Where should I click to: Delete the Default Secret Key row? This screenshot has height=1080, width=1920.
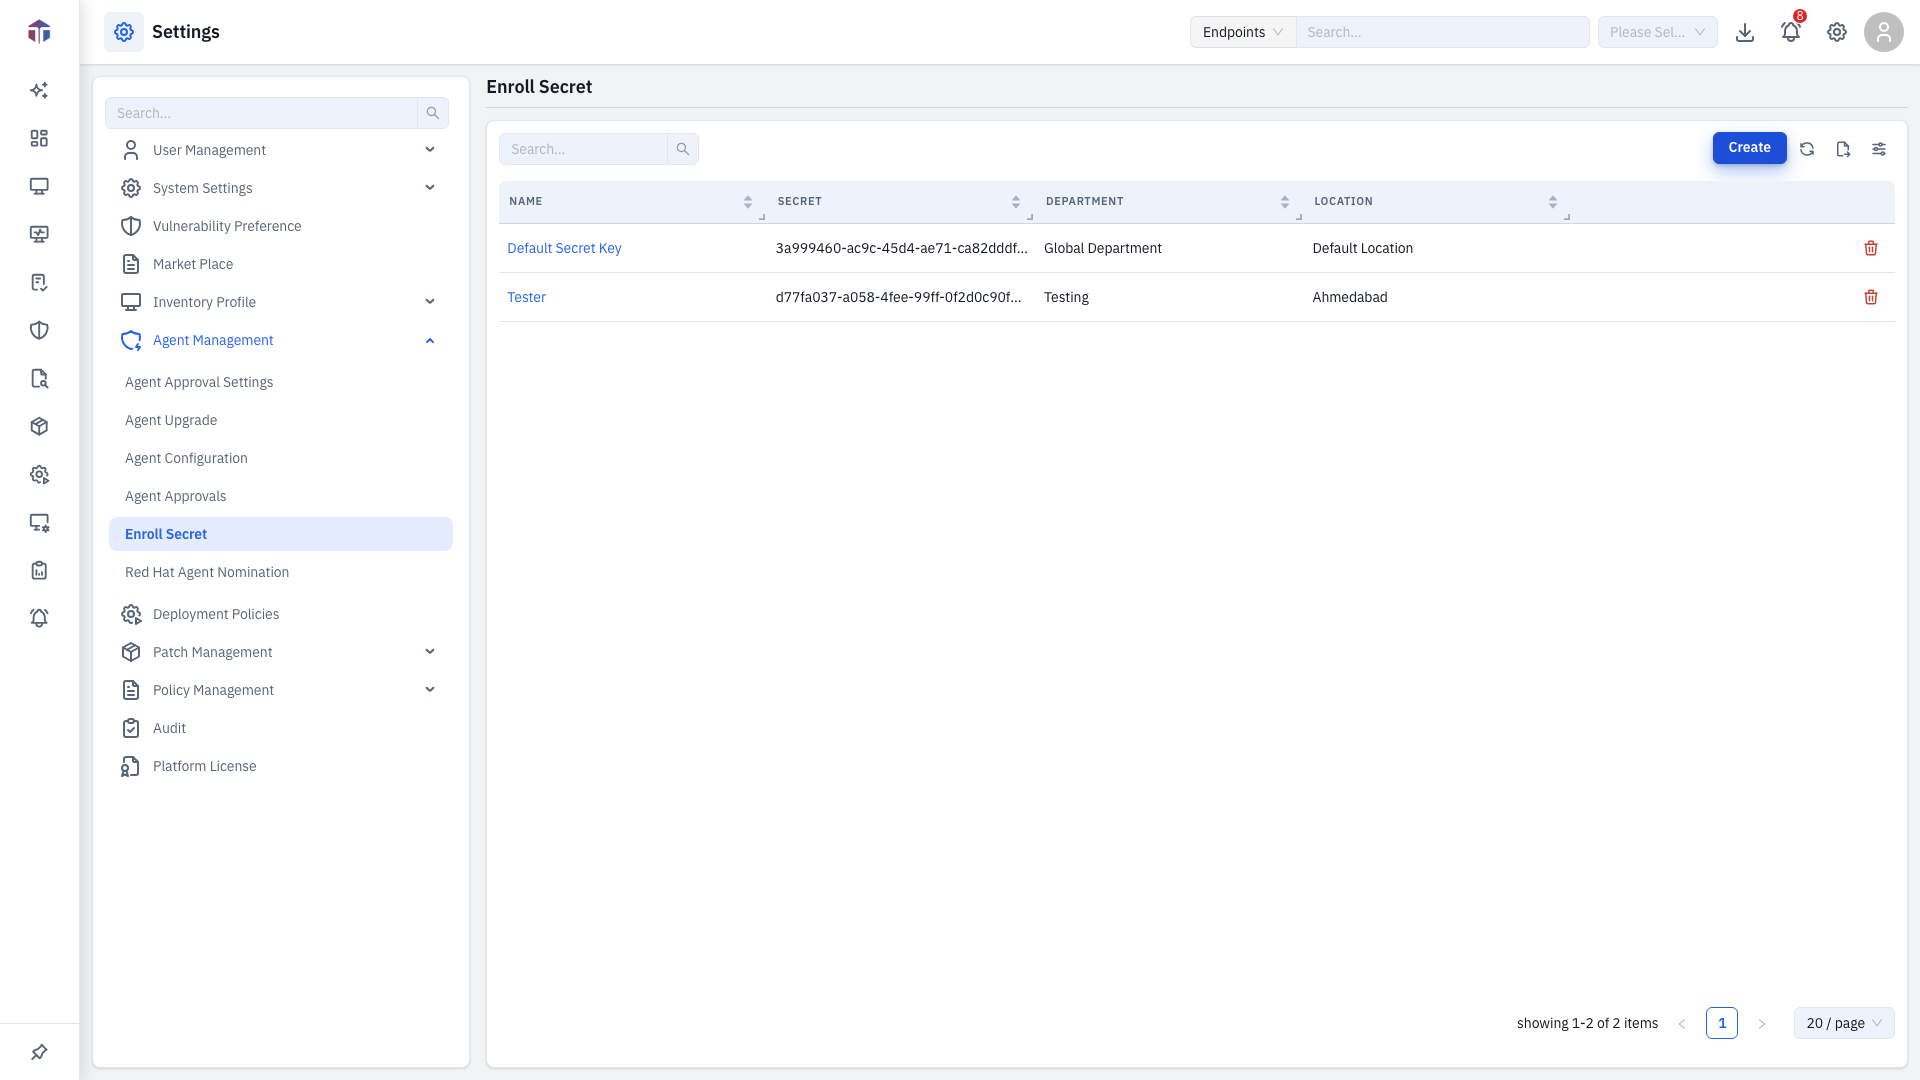[x=1870, y=248]
